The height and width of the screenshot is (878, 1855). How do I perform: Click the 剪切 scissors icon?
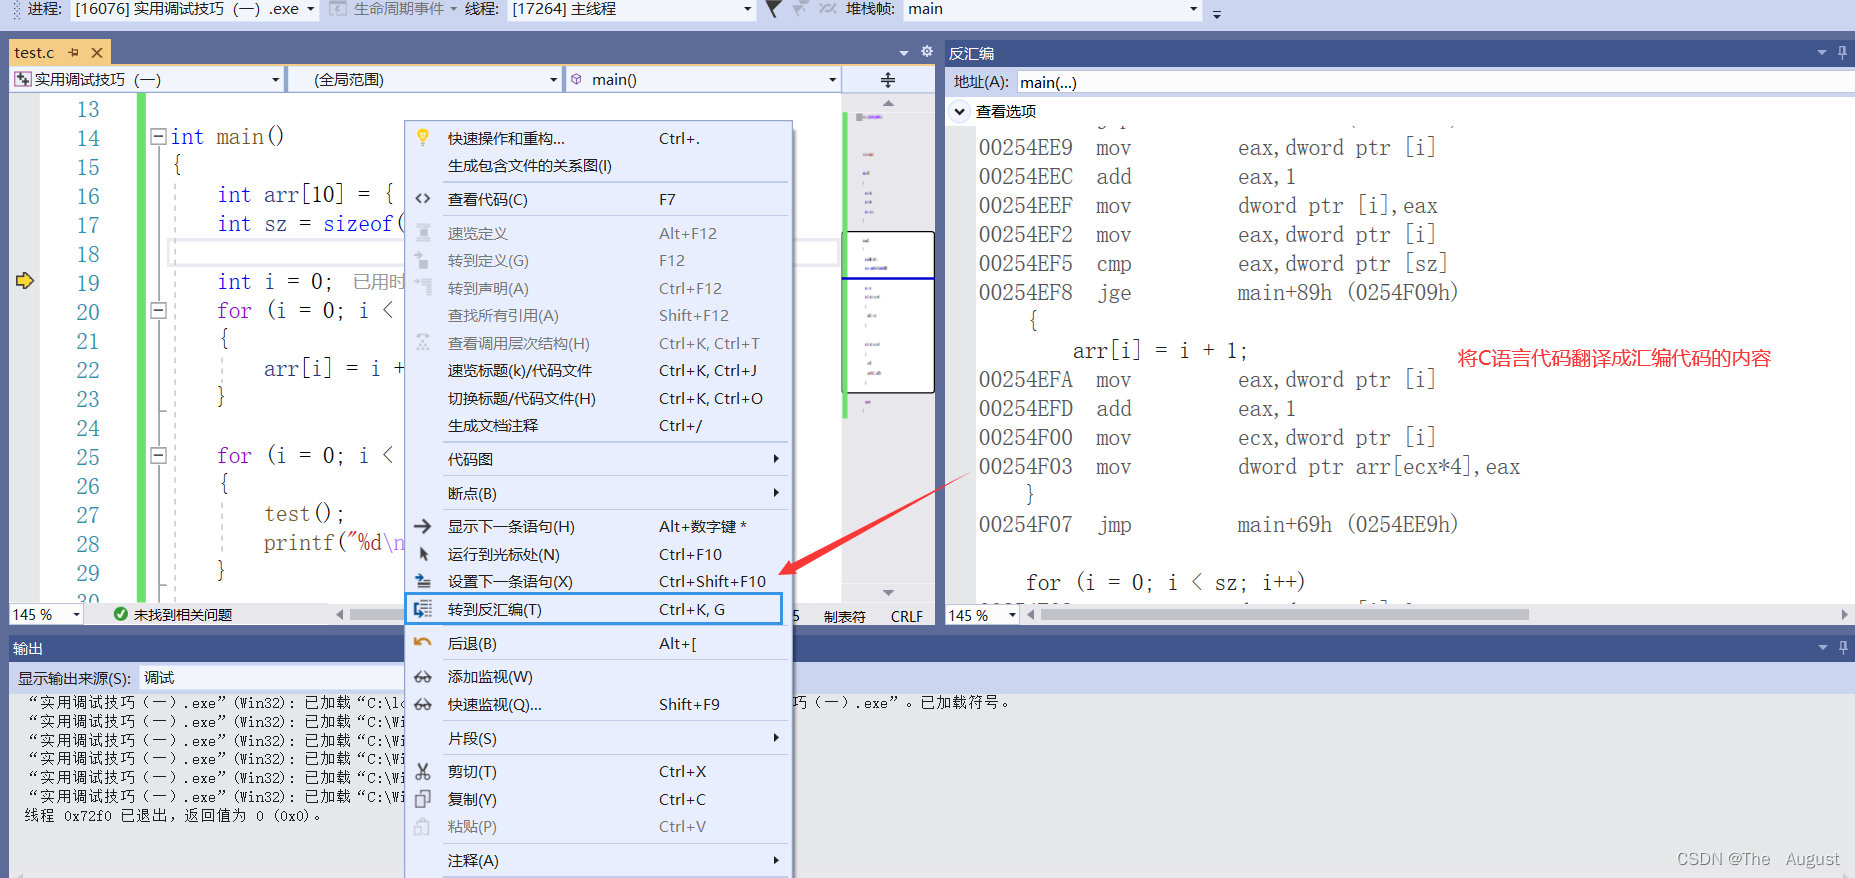coord(423,771)
